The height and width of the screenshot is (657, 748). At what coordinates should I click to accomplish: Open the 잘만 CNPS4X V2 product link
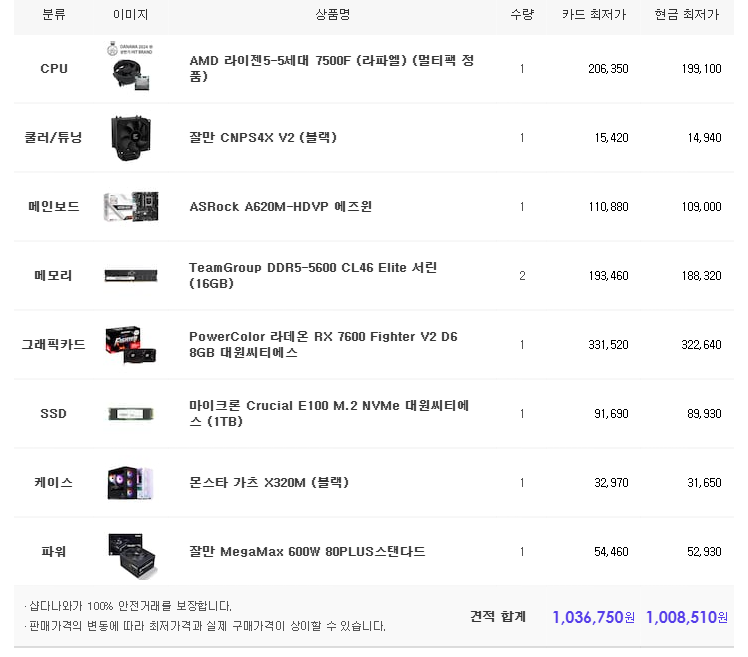click(x=263, y=138)
